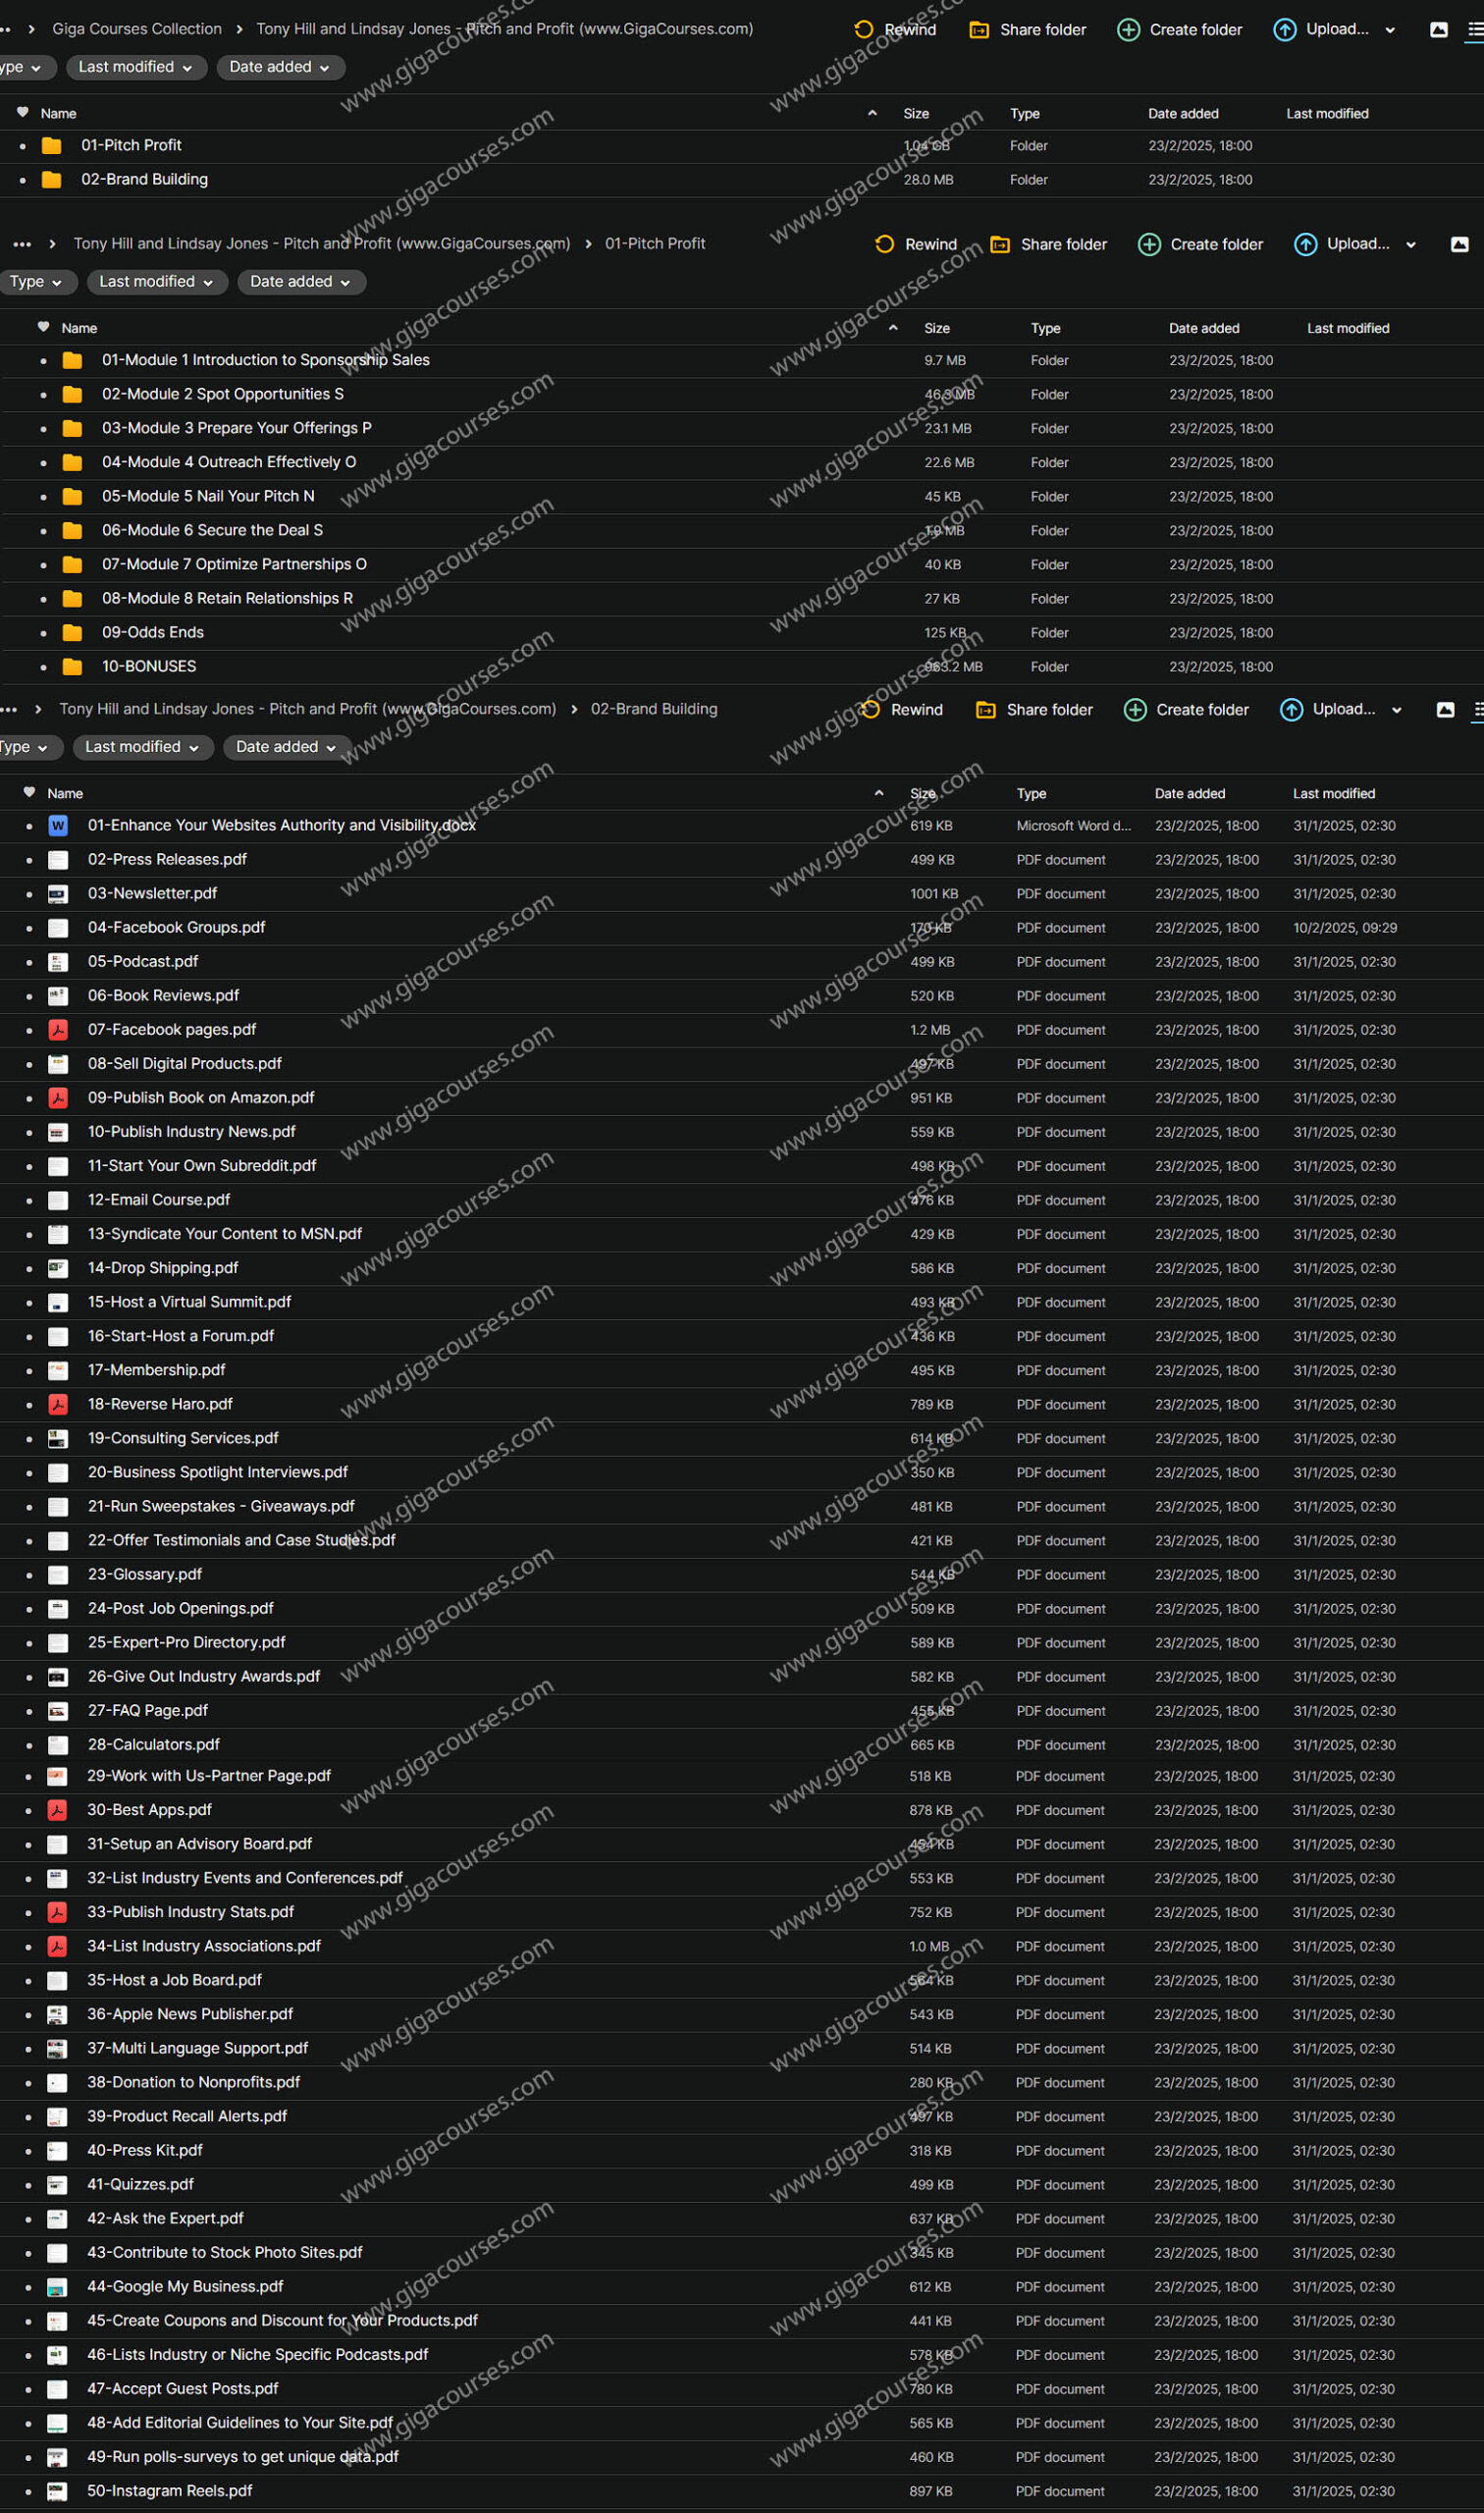Select the 01-Pitch Profit breadcrumb item
Screen dimensions: 1484x2513
click(655, 244)
